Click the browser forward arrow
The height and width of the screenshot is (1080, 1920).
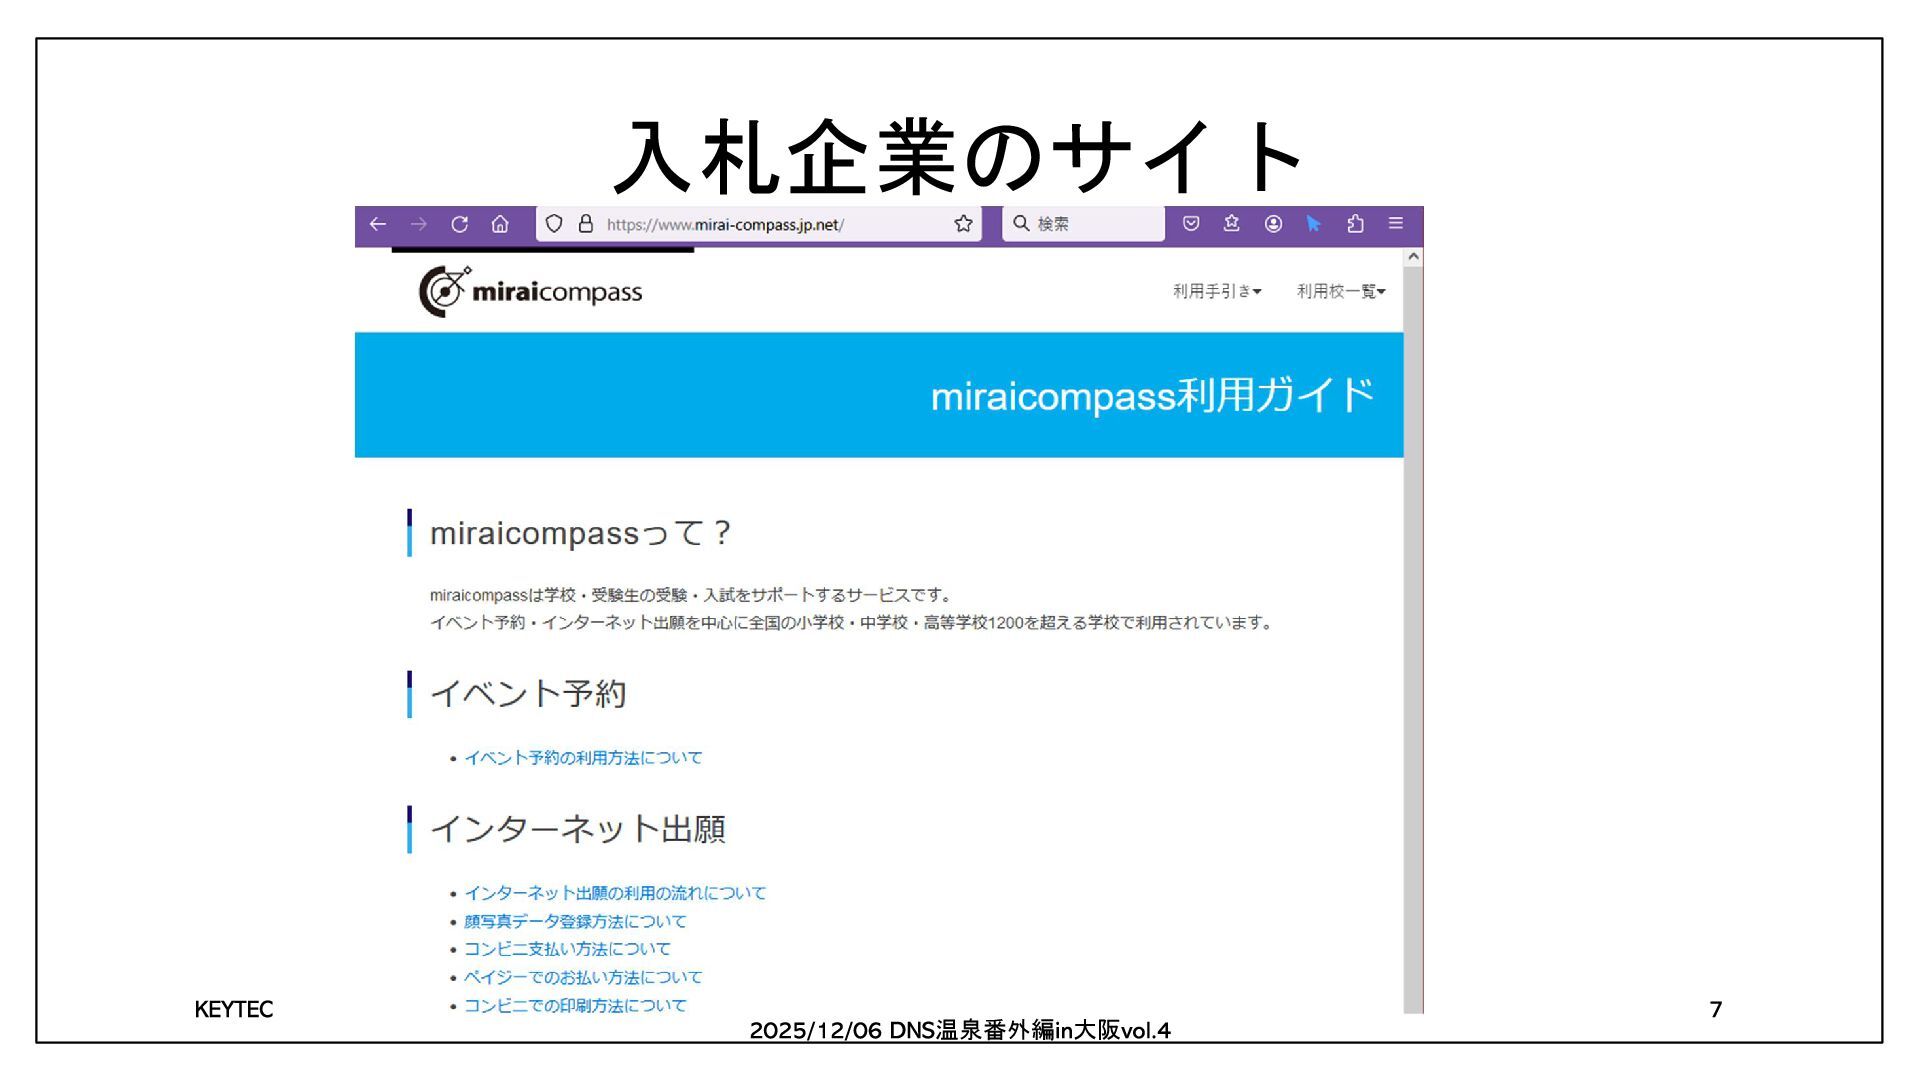pos(418,224)
